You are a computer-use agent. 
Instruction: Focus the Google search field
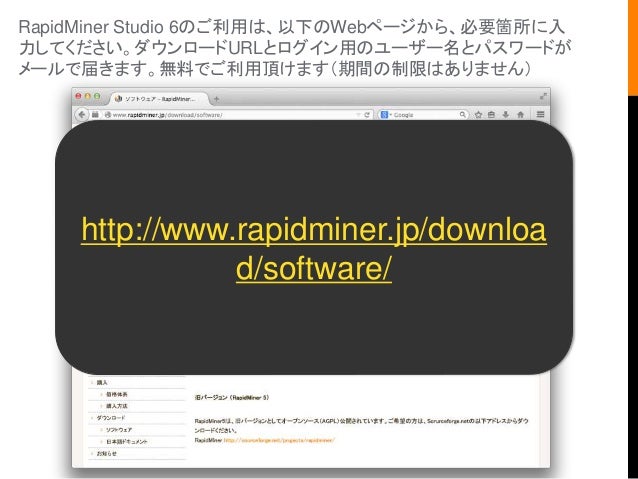point(423,115)
